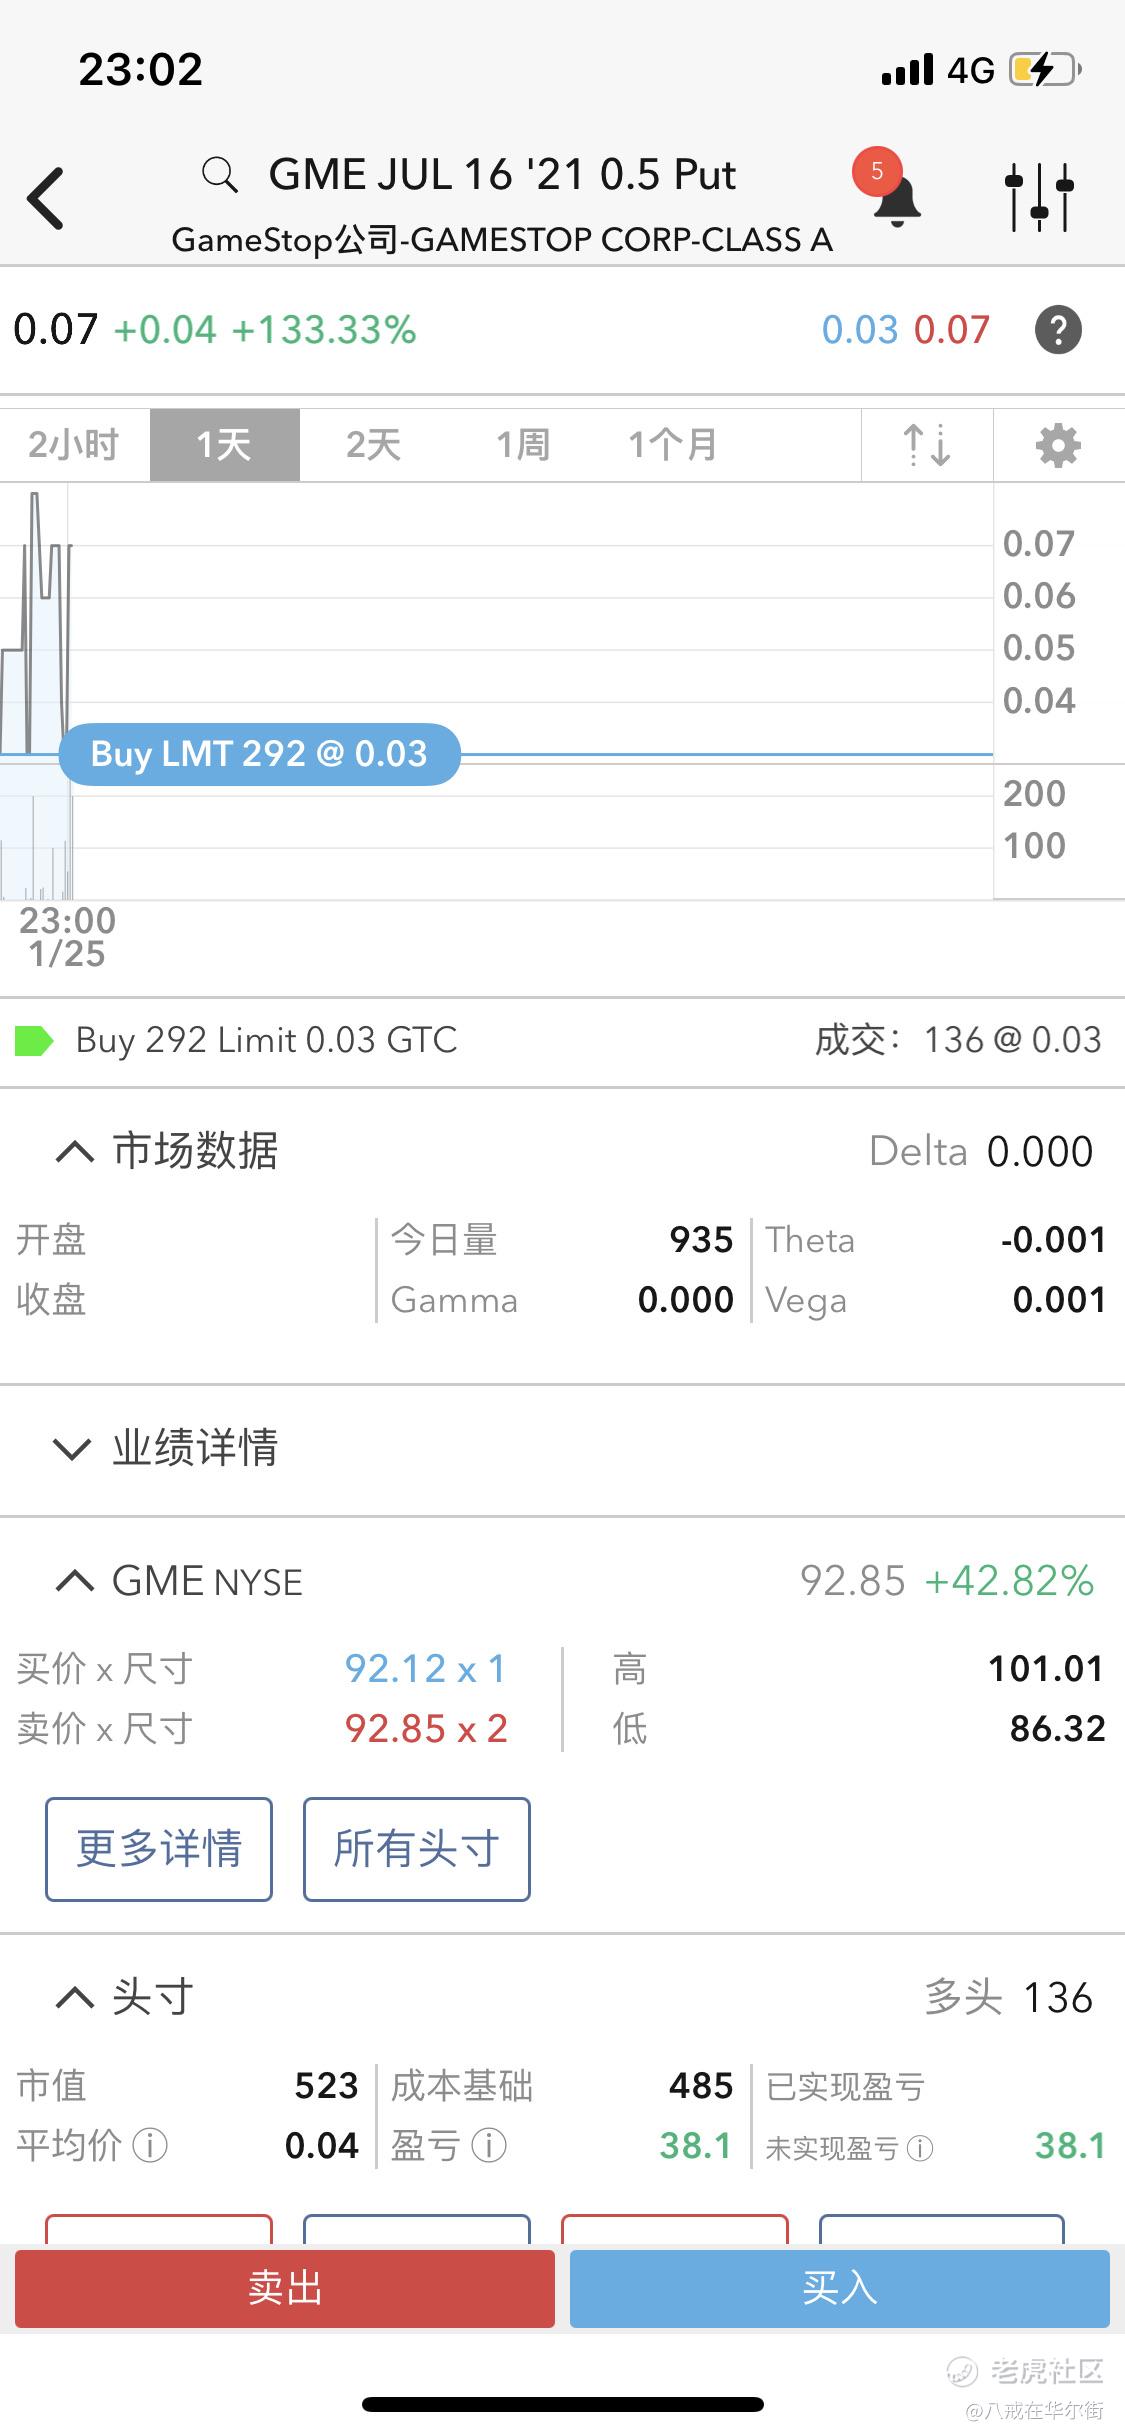Viewport: 1125px width, 2436px height.
Task: Tap the 成交: 136 @ 0.03 fill text
Action: (x=958, y=1041)
